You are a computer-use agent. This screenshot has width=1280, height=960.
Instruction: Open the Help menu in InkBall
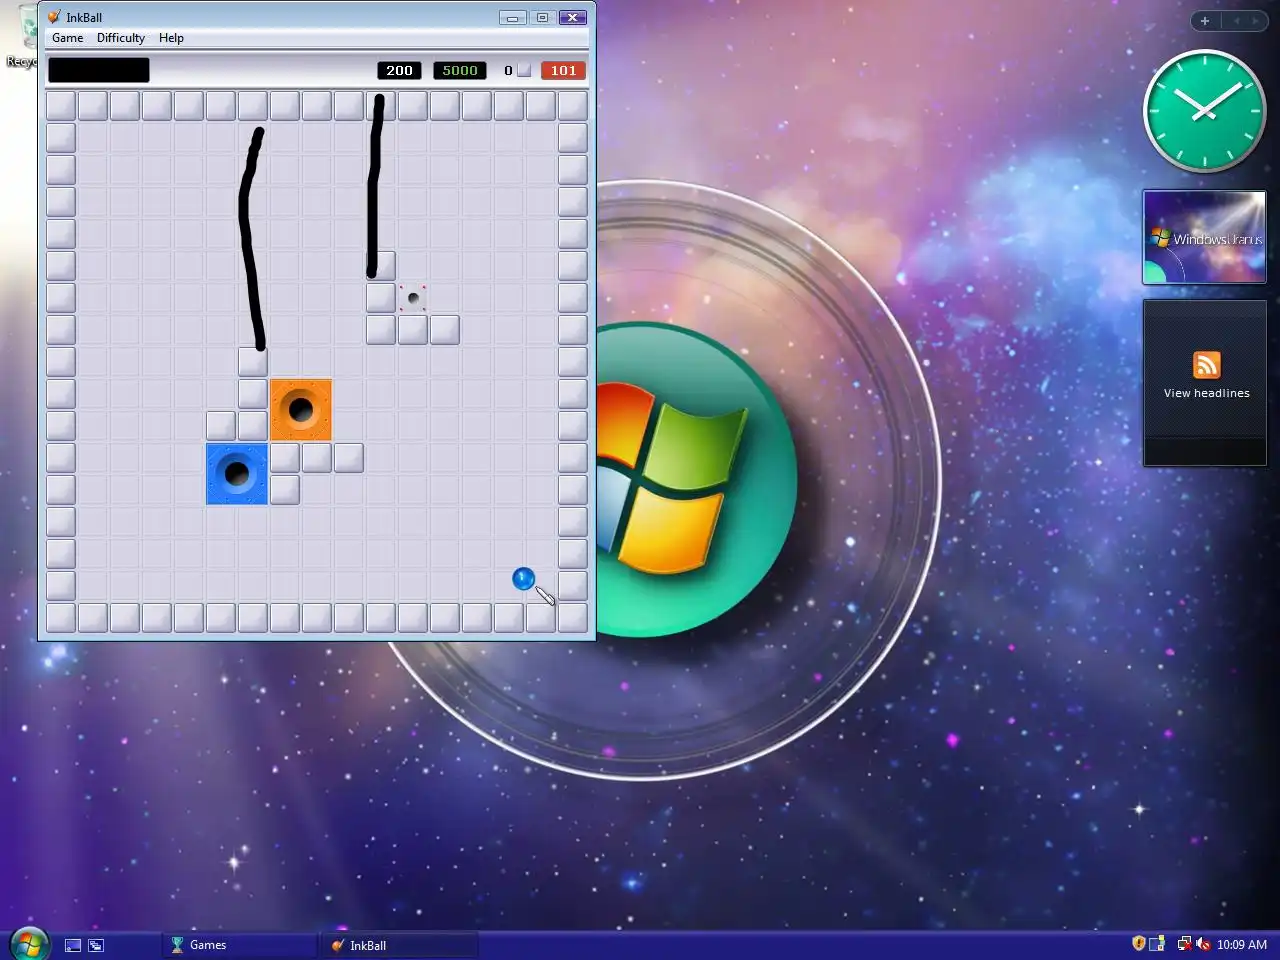click(x=171, y=38)
